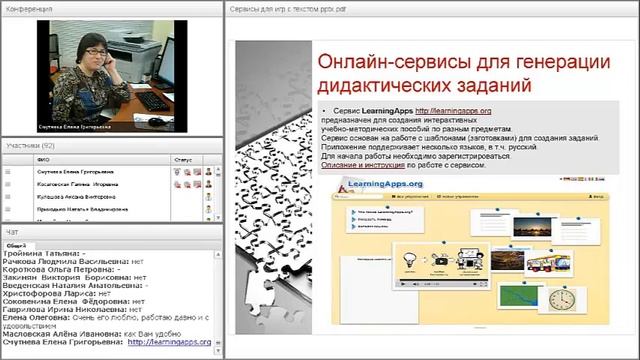This screenshot has height=360, width=640.
Task: Click the bus picture card on the slide
Action: (548, 263)
